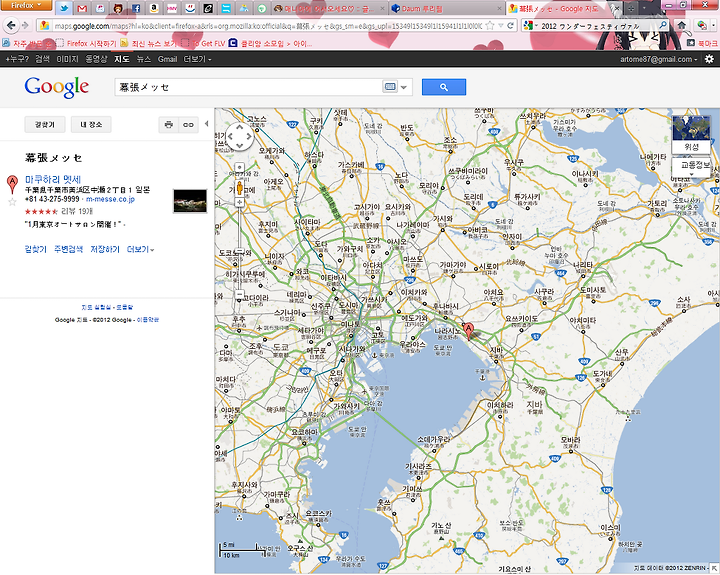Screen dimensions: 720x575
Task: Click the browser Back arrow button
Action: 11,25
